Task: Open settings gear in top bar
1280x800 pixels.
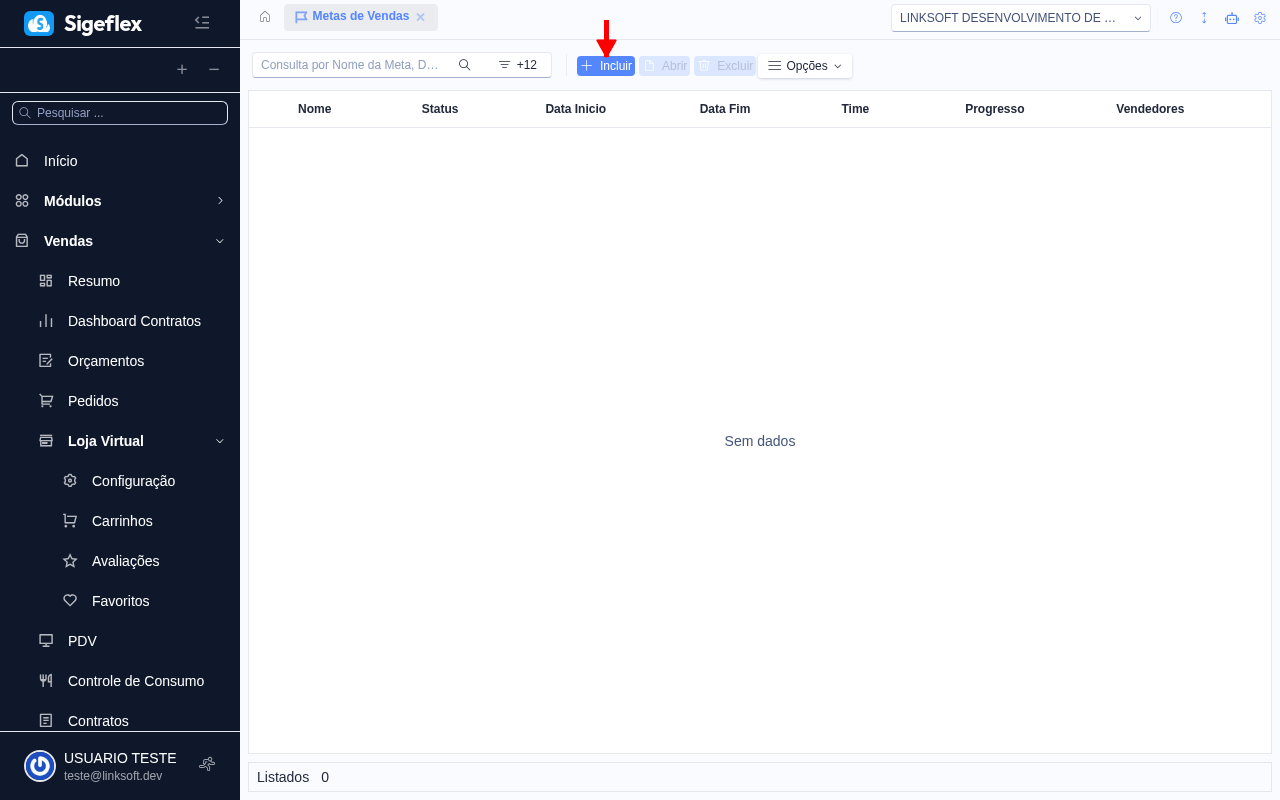Action: click(1260, 18)
